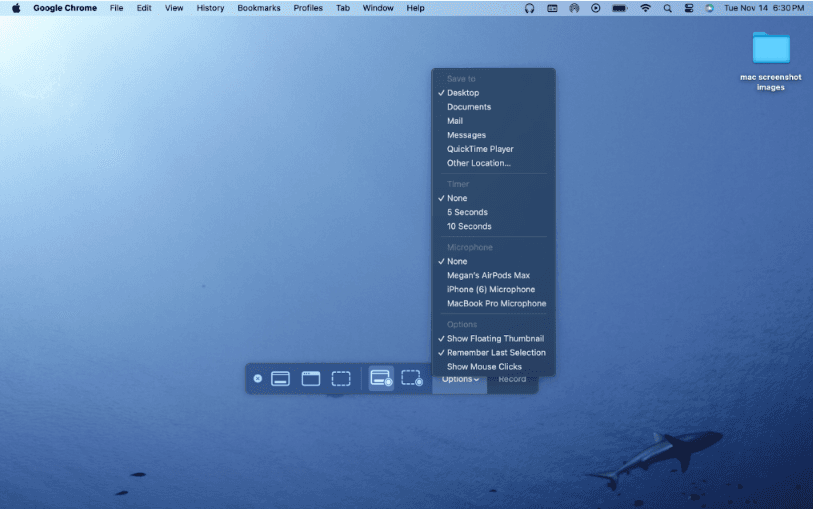Select MacBook Pro Microphone
The height and width of the screenshot is (509, 813).
496,304
